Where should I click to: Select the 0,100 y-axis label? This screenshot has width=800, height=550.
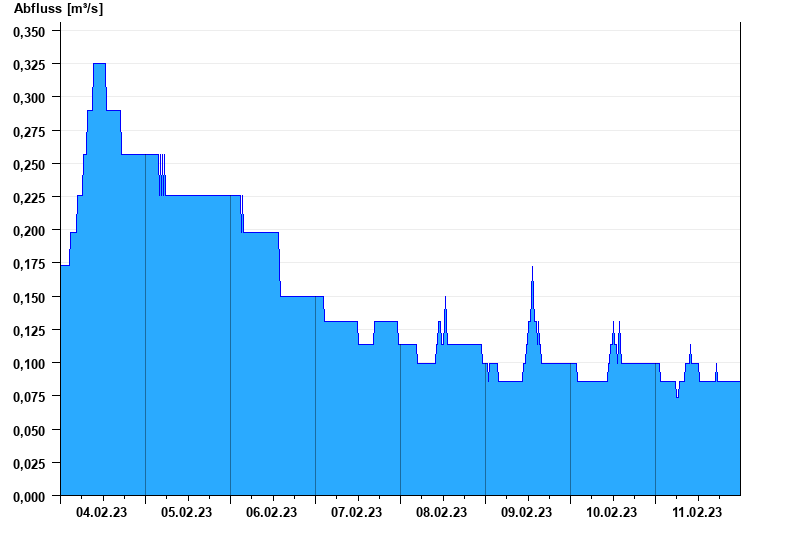29,364
